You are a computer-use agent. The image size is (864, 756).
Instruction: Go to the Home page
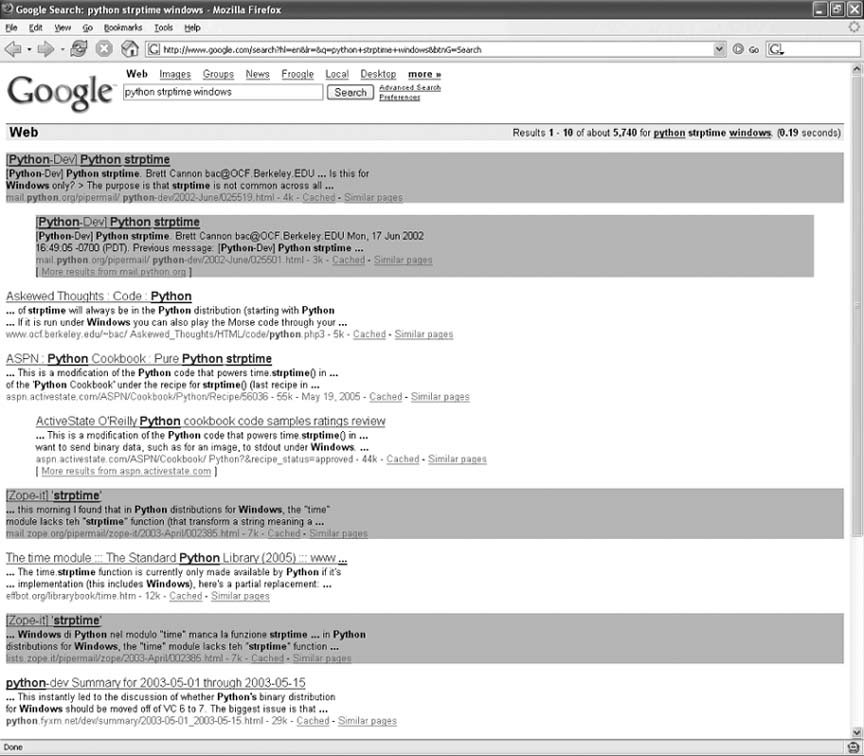(x=129, y=48)
